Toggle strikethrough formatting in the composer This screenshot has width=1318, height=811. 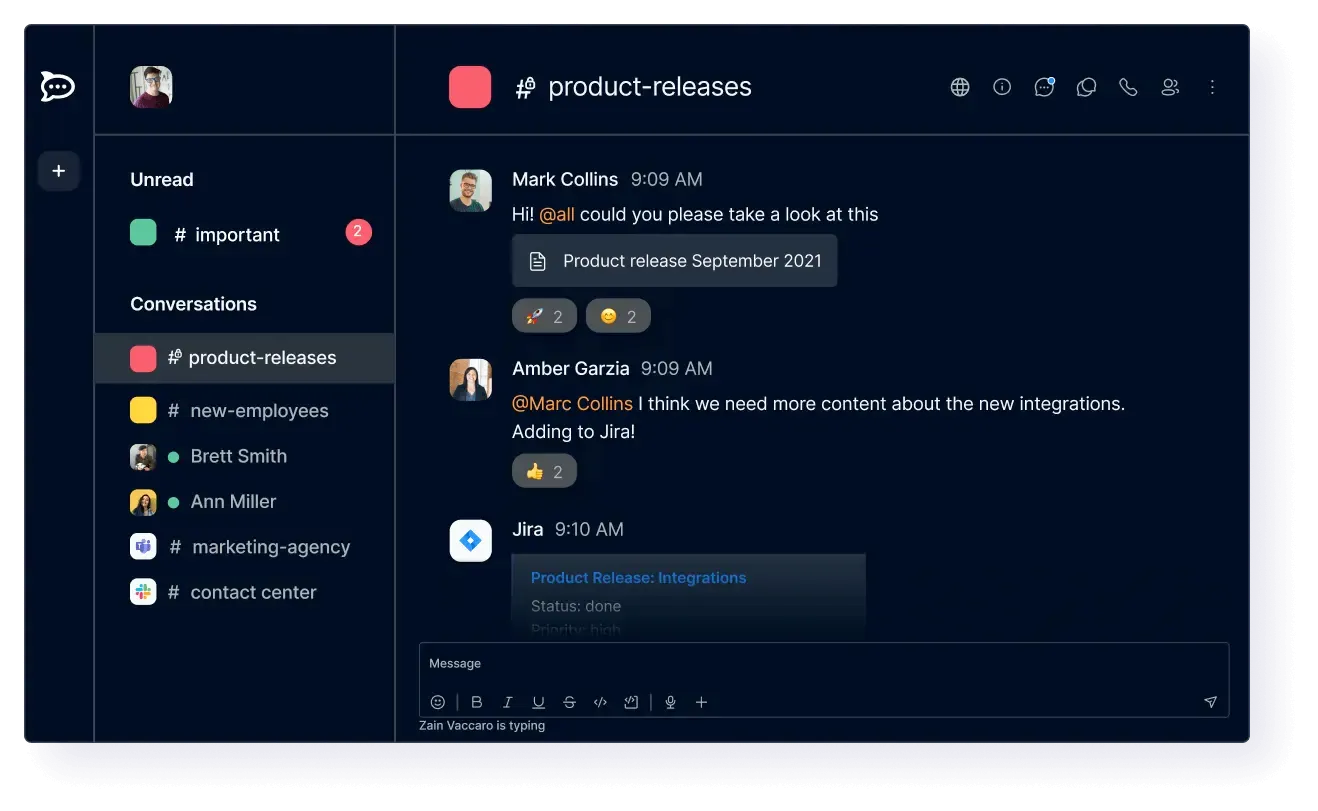(x=569, y=702)
